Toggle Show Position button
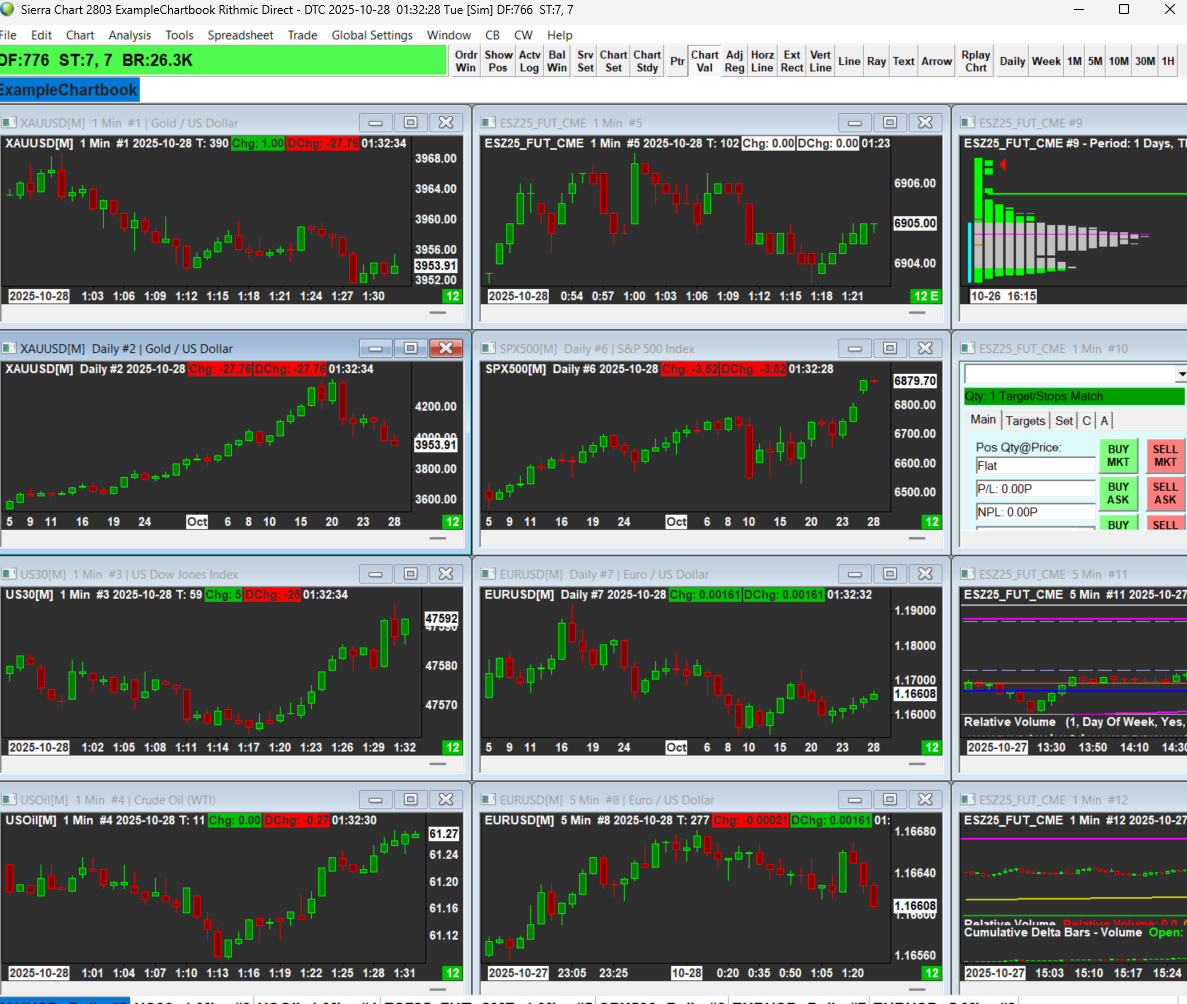The width and height of the screenshot is (1187, 1004). [498, 61]
